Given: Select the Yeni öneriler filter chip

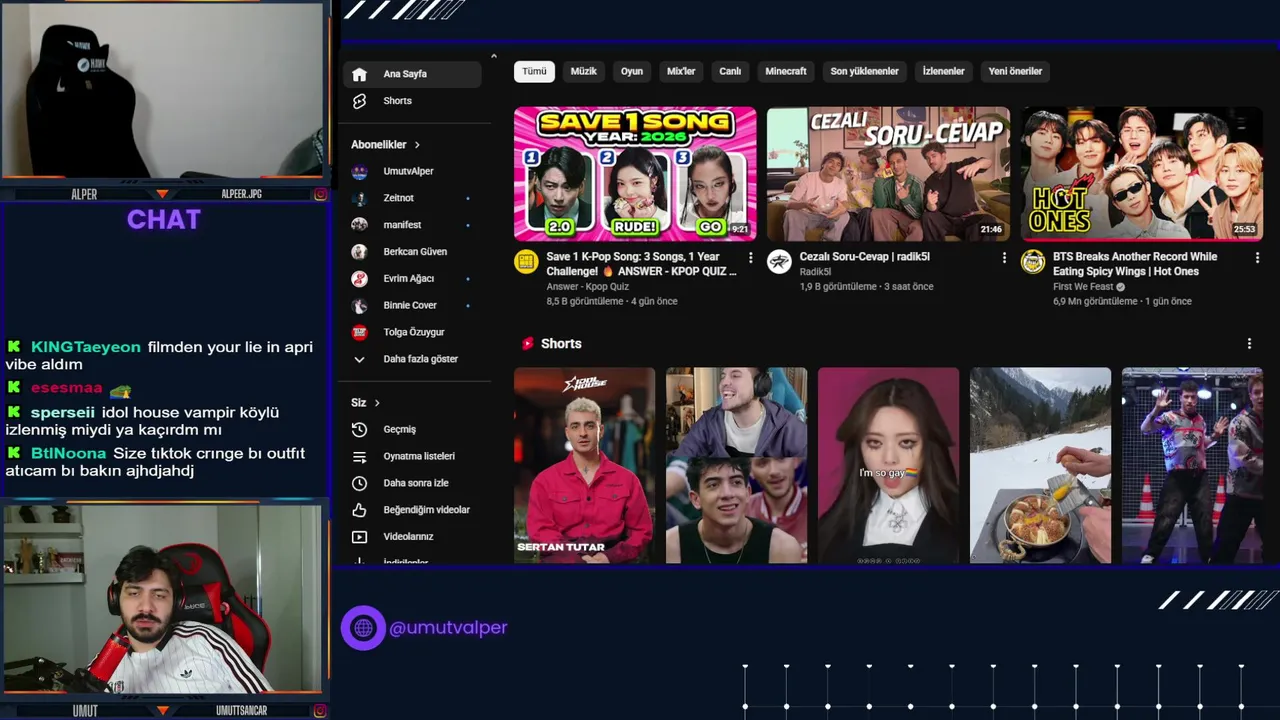Looking at the screenshot, I should click(x=1015, y=72).
